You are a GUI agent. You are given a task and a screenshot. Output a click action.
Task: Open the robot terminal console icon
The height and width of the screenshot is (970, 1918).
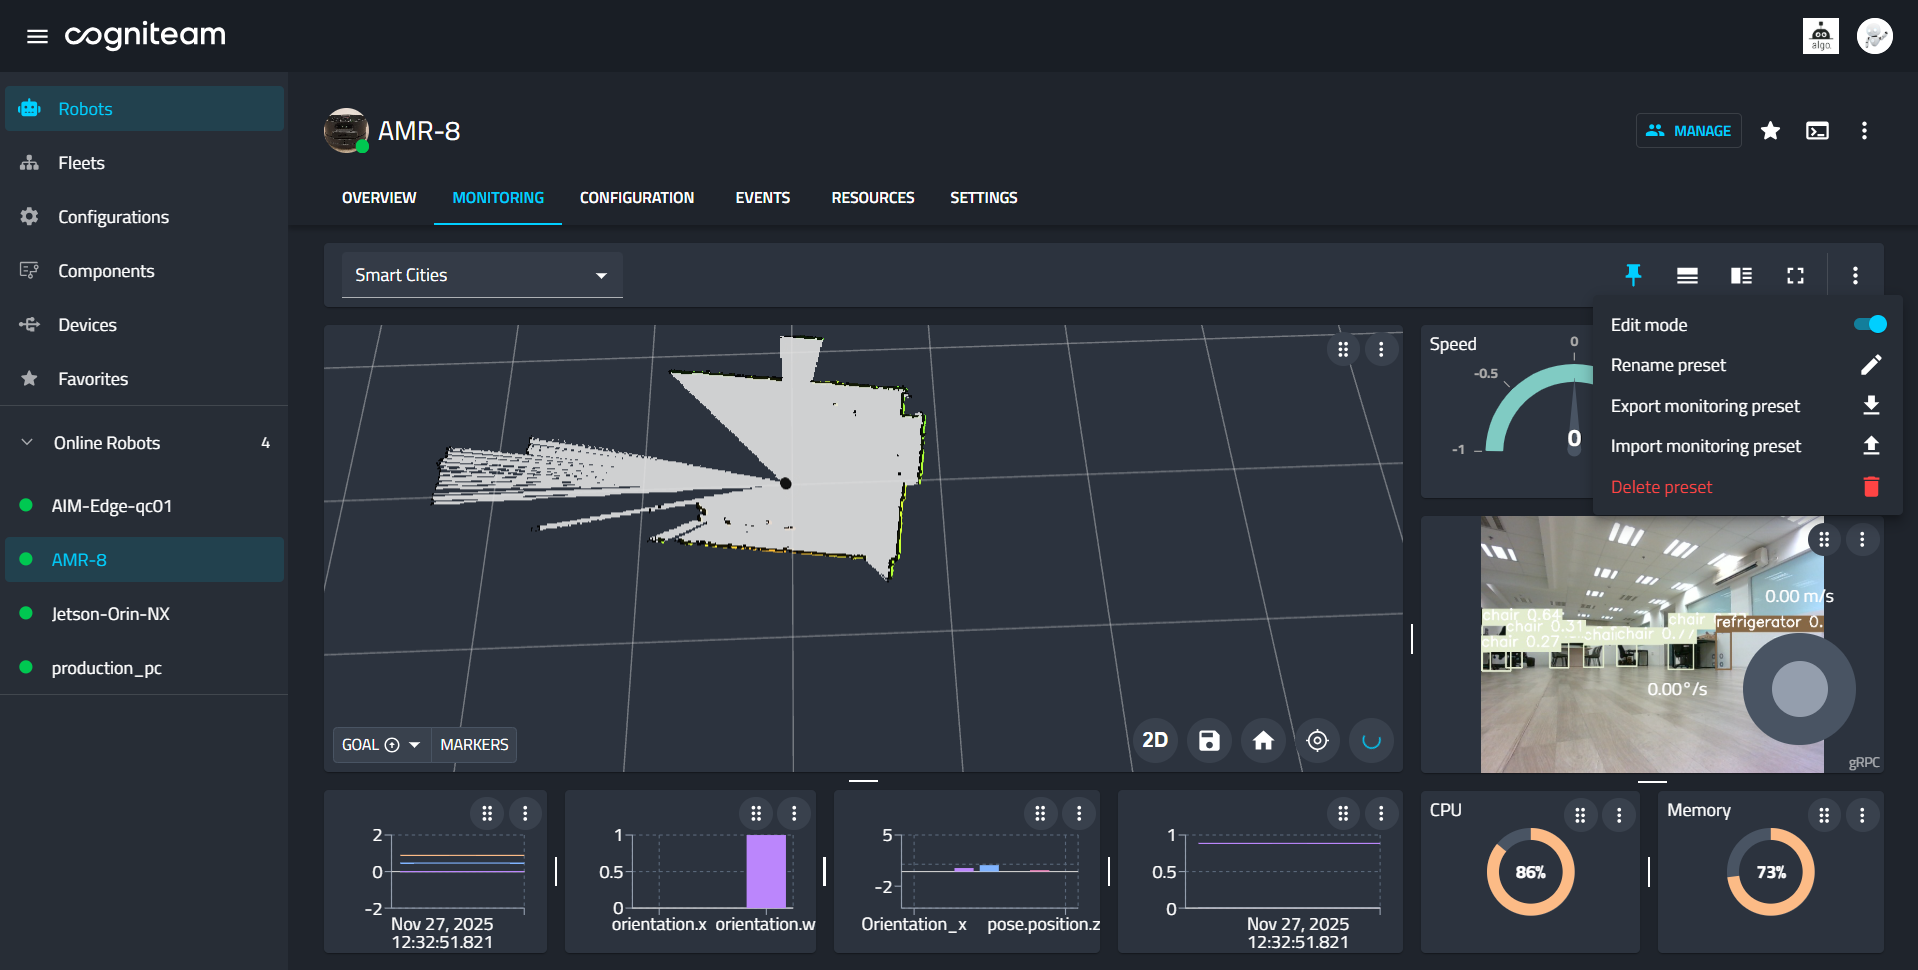[1817, 131]
